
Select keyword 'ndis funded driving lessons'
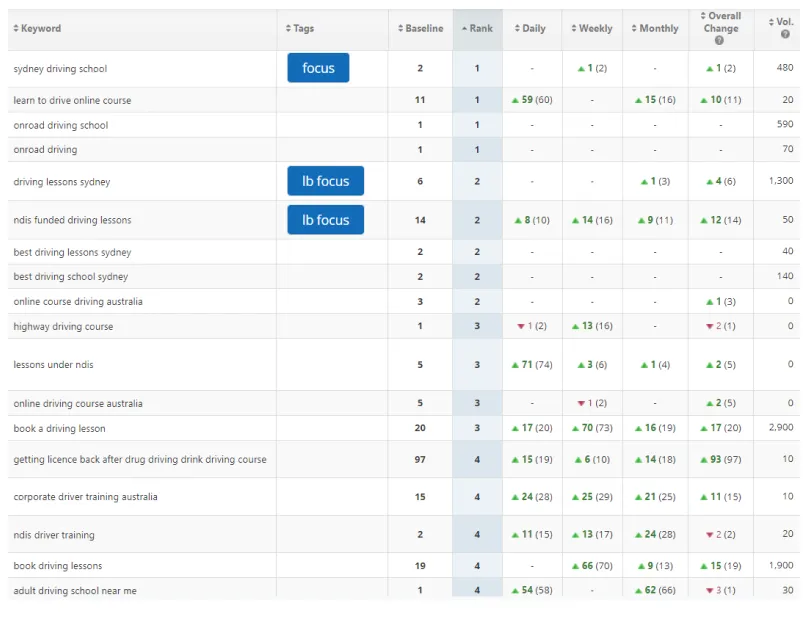click(x=72, y=220)
